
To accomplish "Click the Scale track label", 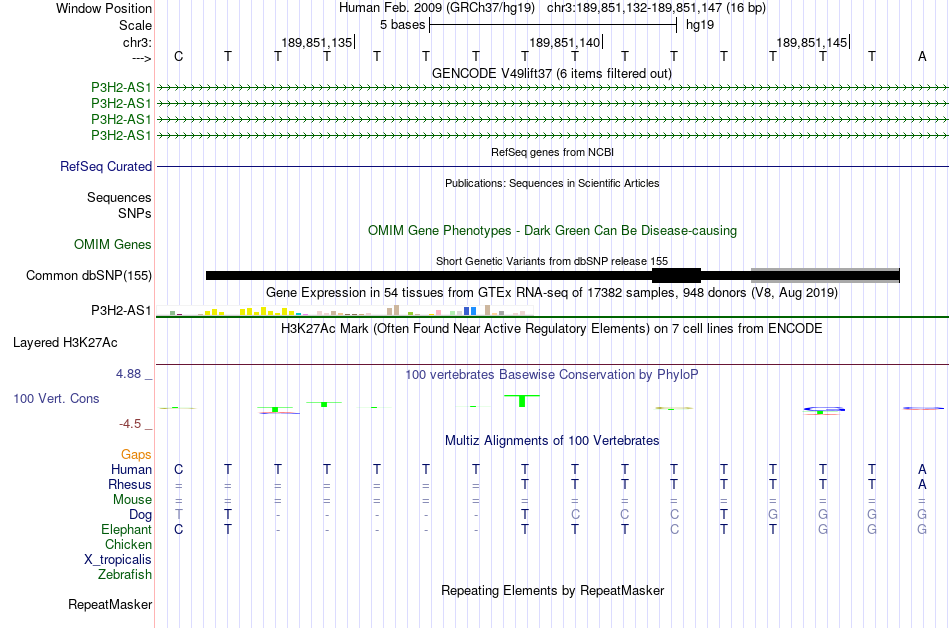I will click(x=135, y=25).
